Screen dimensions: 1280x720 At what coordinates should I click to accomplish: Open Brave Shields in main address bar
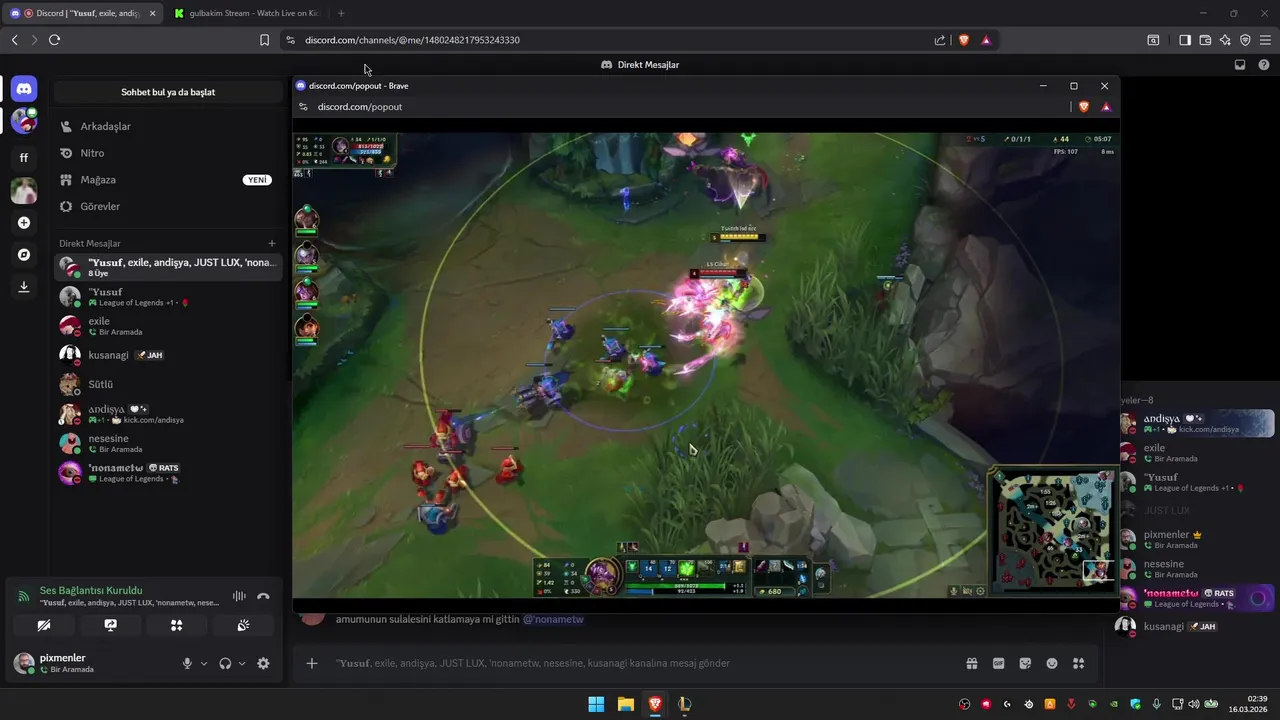click(x=964, y=40)
